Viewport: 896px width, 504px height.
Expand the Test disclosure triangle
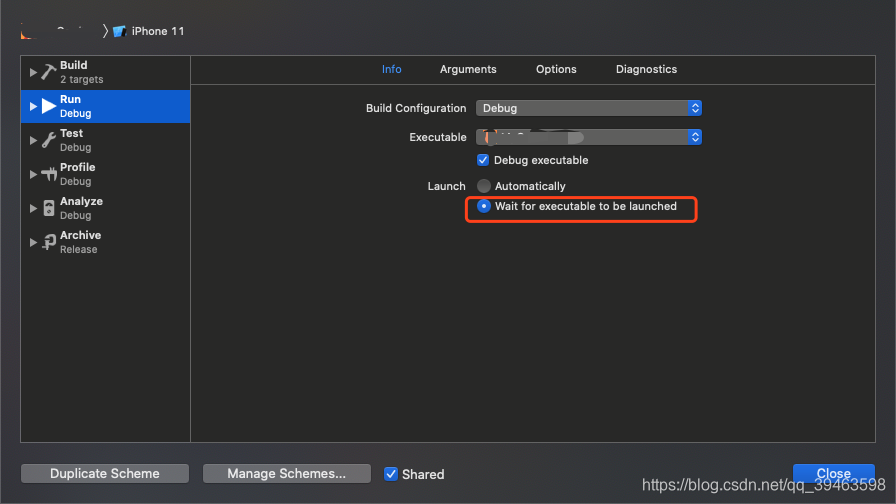[x=33, y=140]
